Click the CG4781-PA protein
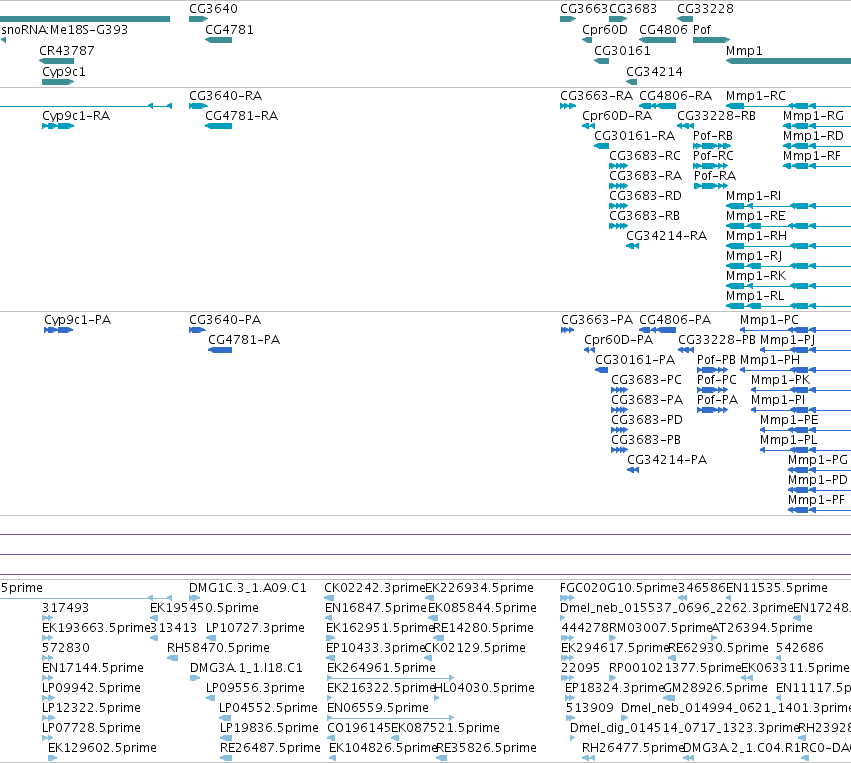Viewport: 851px width, 763px height. [220, 350]
